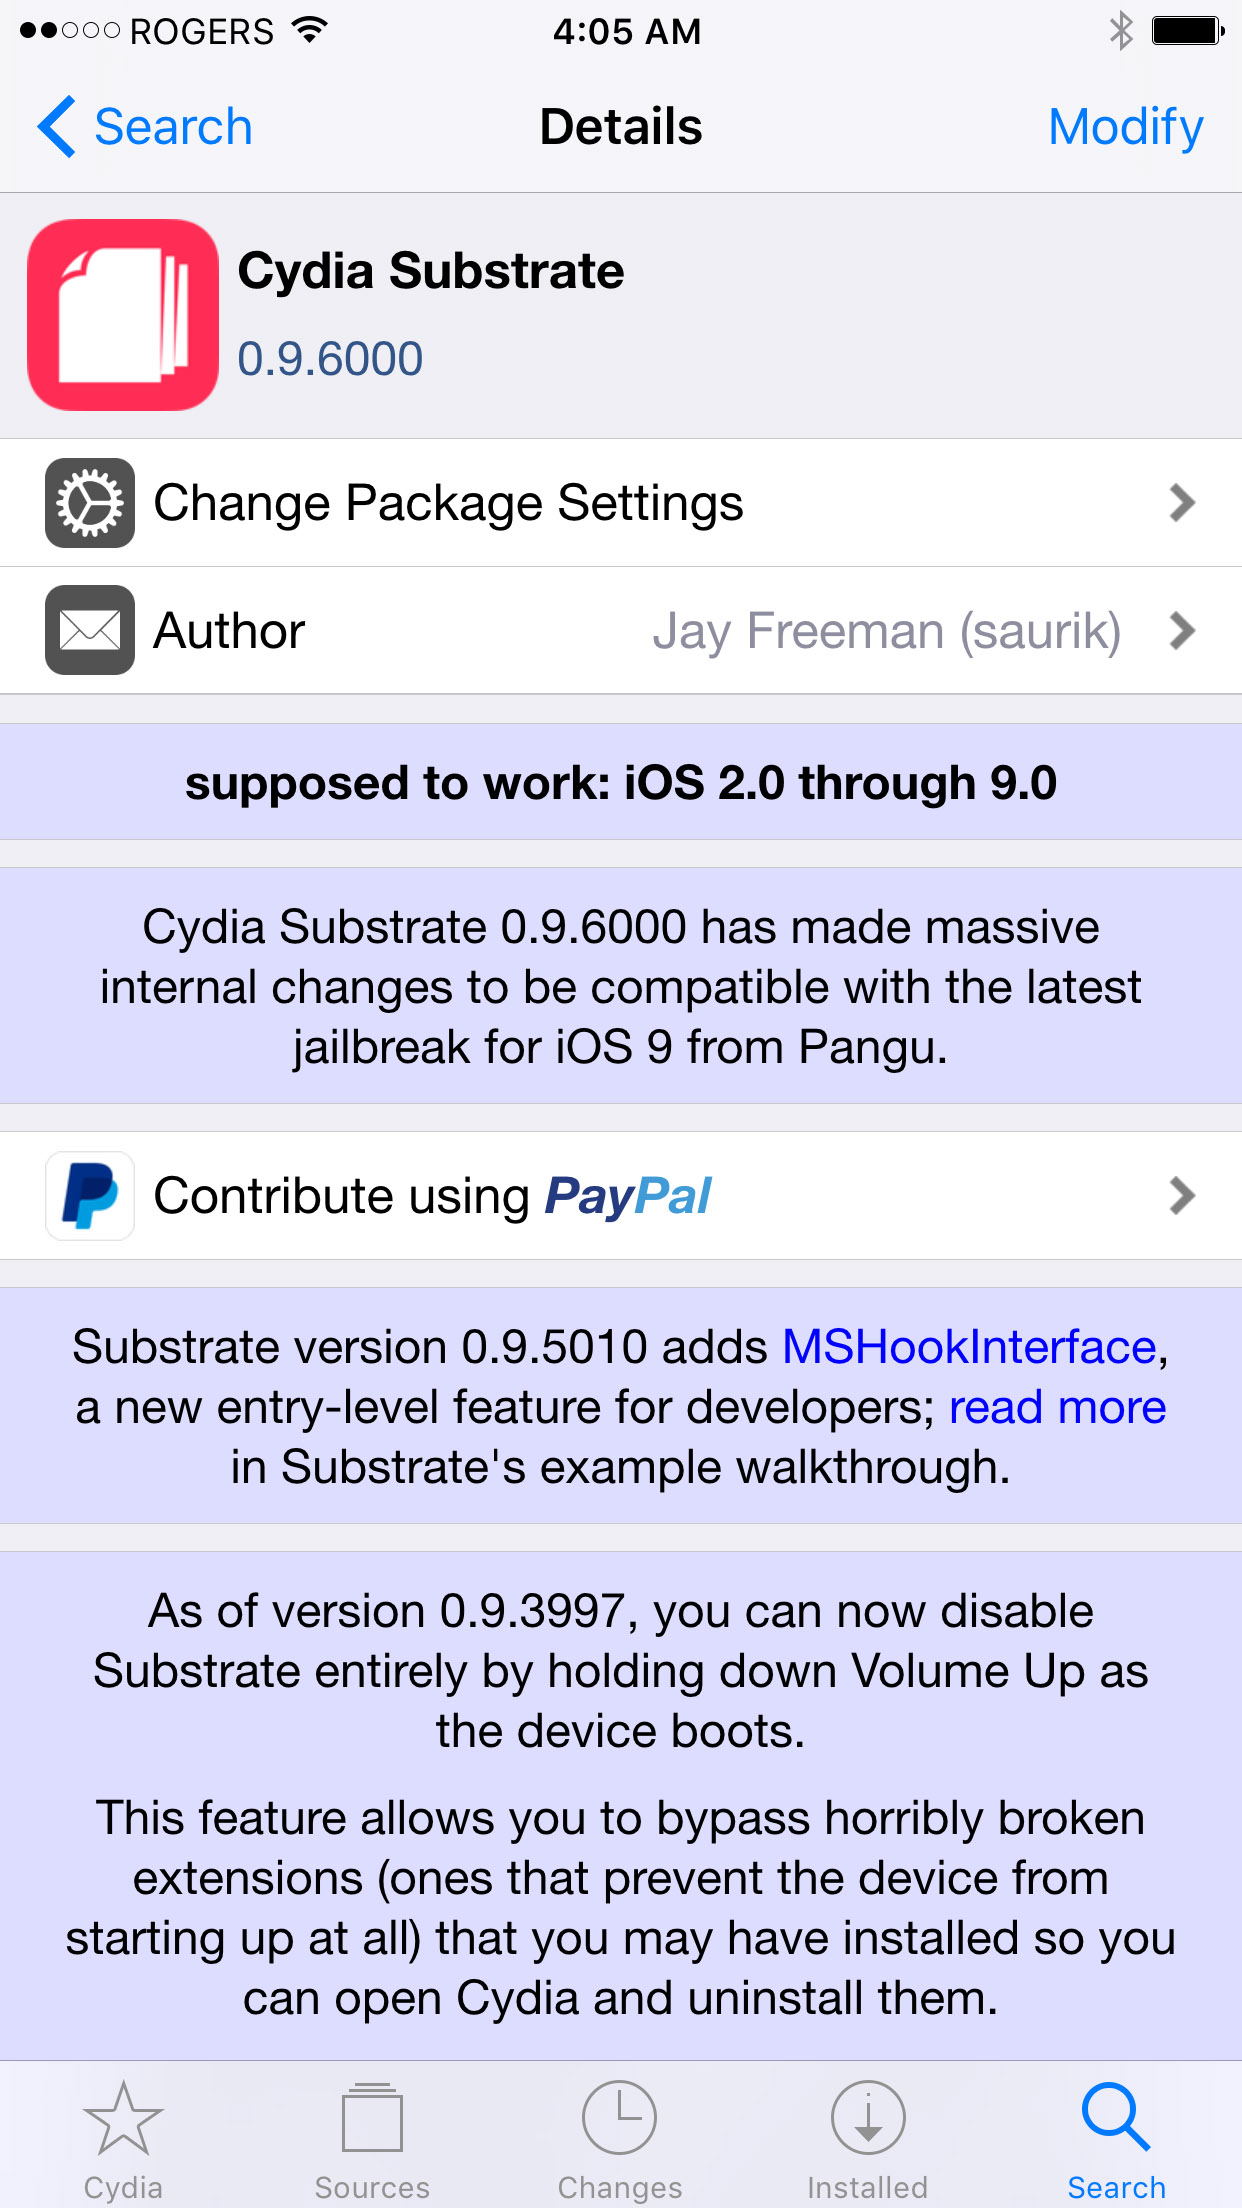This screenshot has height=2208, width=1242.
Task: Expand Change Package Settings chevron
Action: coord(1182,503)
